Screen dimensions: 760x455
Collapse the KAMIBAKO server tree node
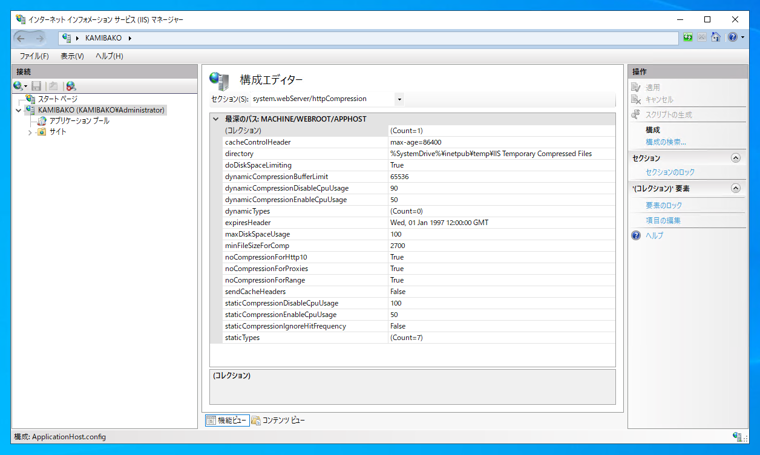(x=18, y=110)
